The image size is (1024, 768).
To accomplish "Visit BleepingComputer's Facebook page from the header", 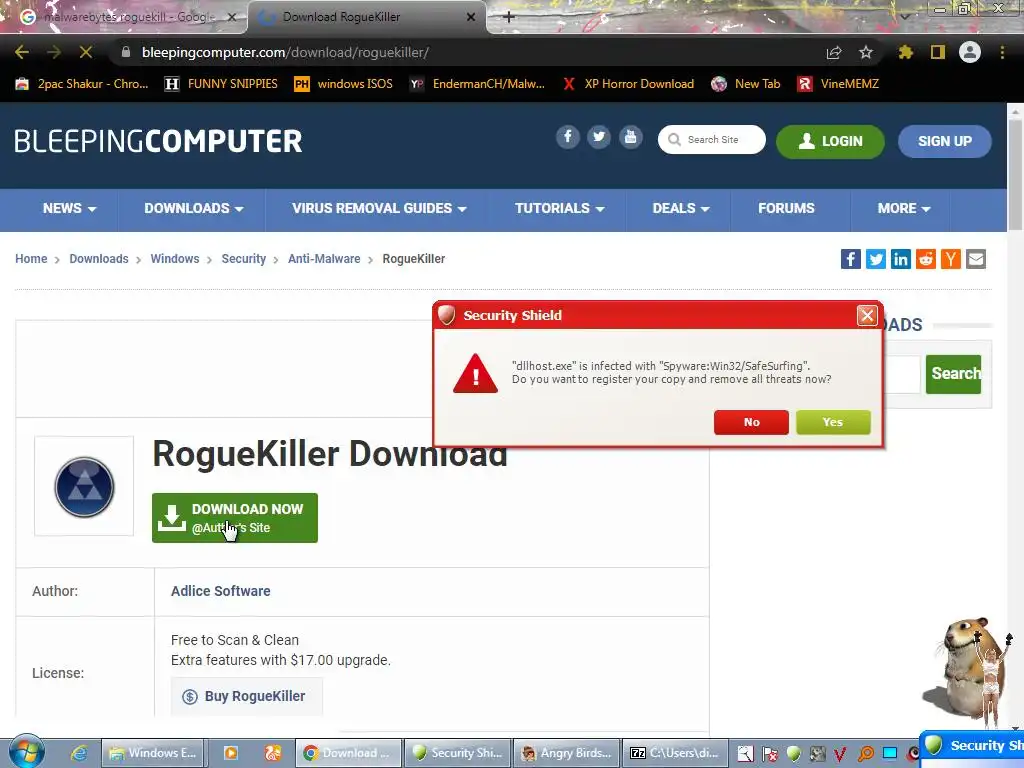I will [568, 137].
